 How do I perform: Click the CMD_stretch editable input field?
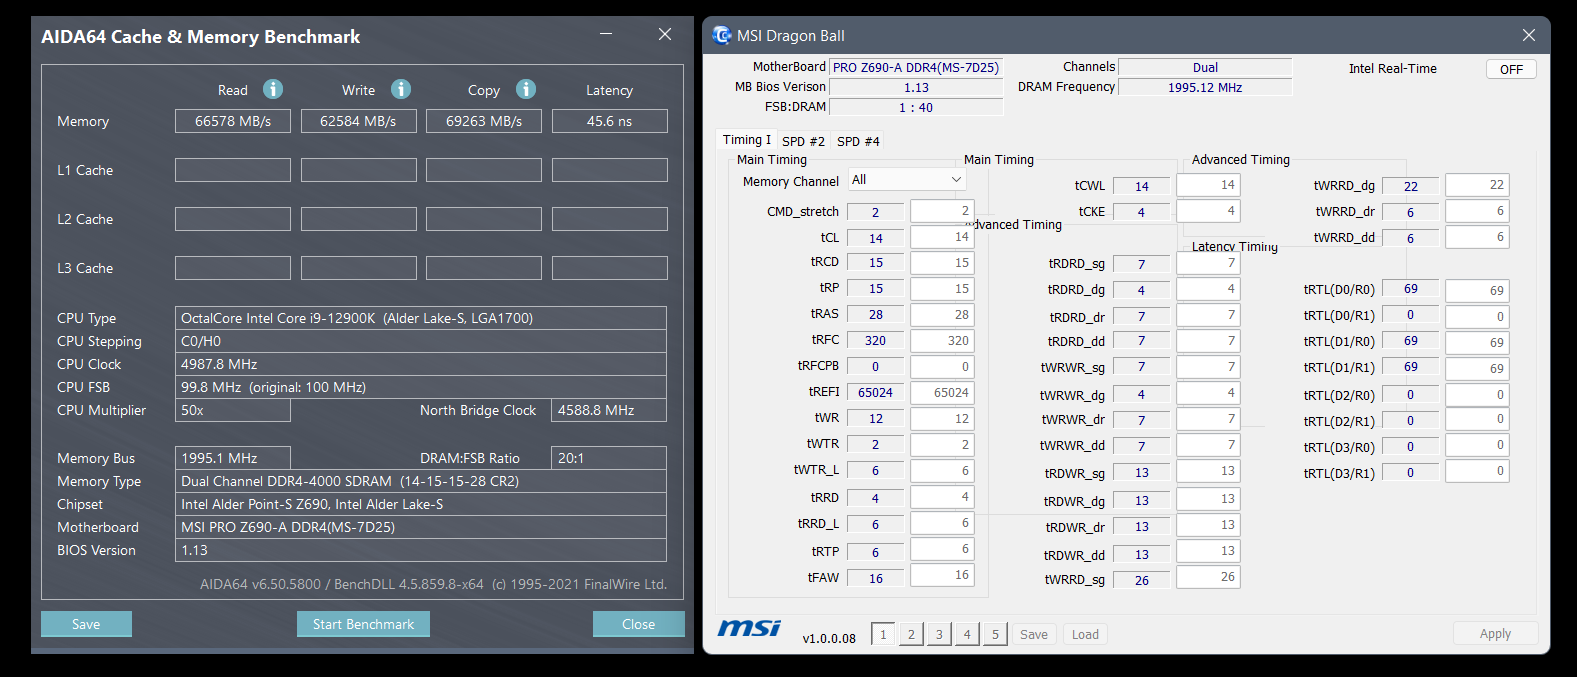[x=942, y=211]
